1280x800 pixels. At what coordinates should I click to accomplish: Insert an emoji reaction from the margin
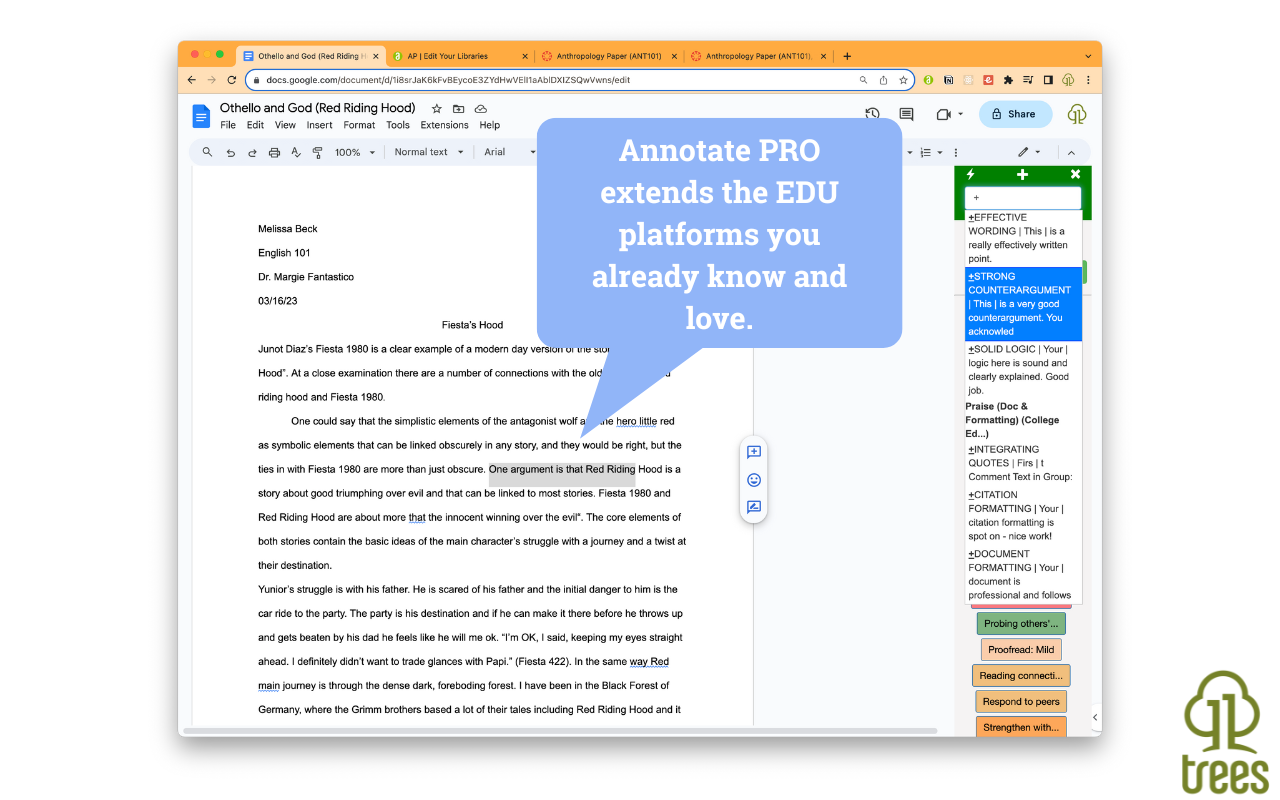click(753, 480)
